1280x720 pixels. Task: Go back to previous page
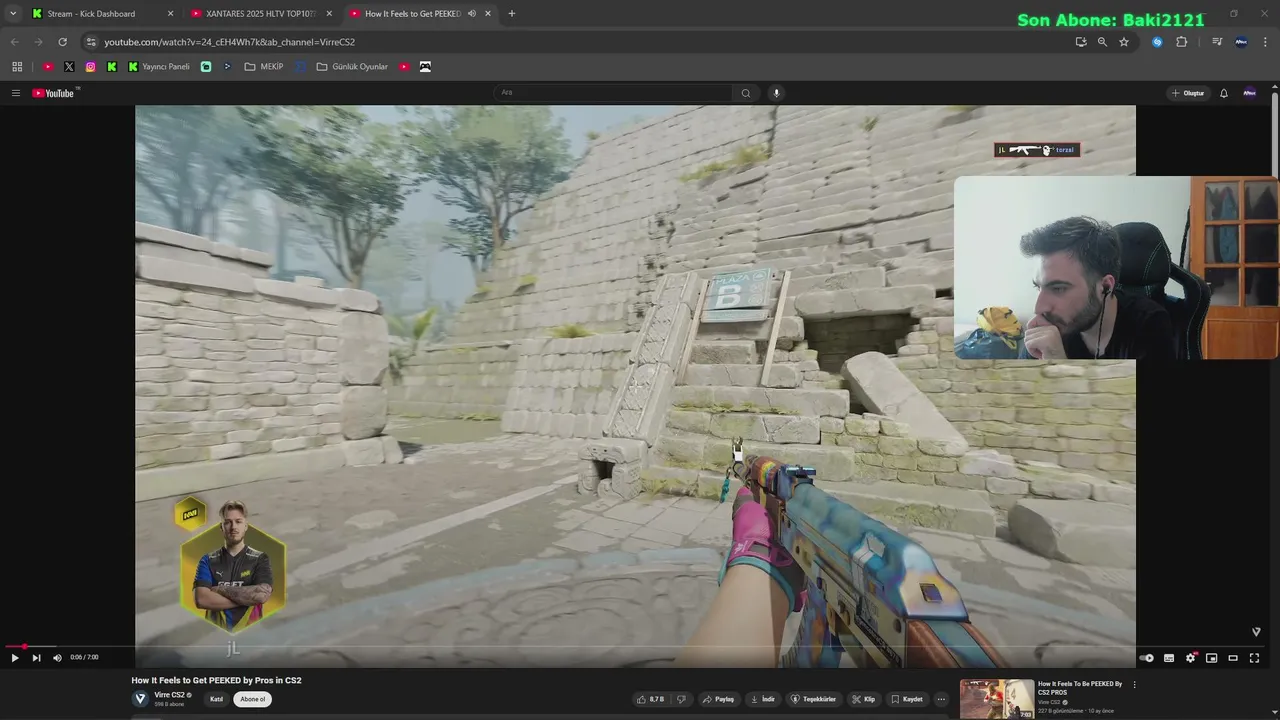(x=14, y=42)
